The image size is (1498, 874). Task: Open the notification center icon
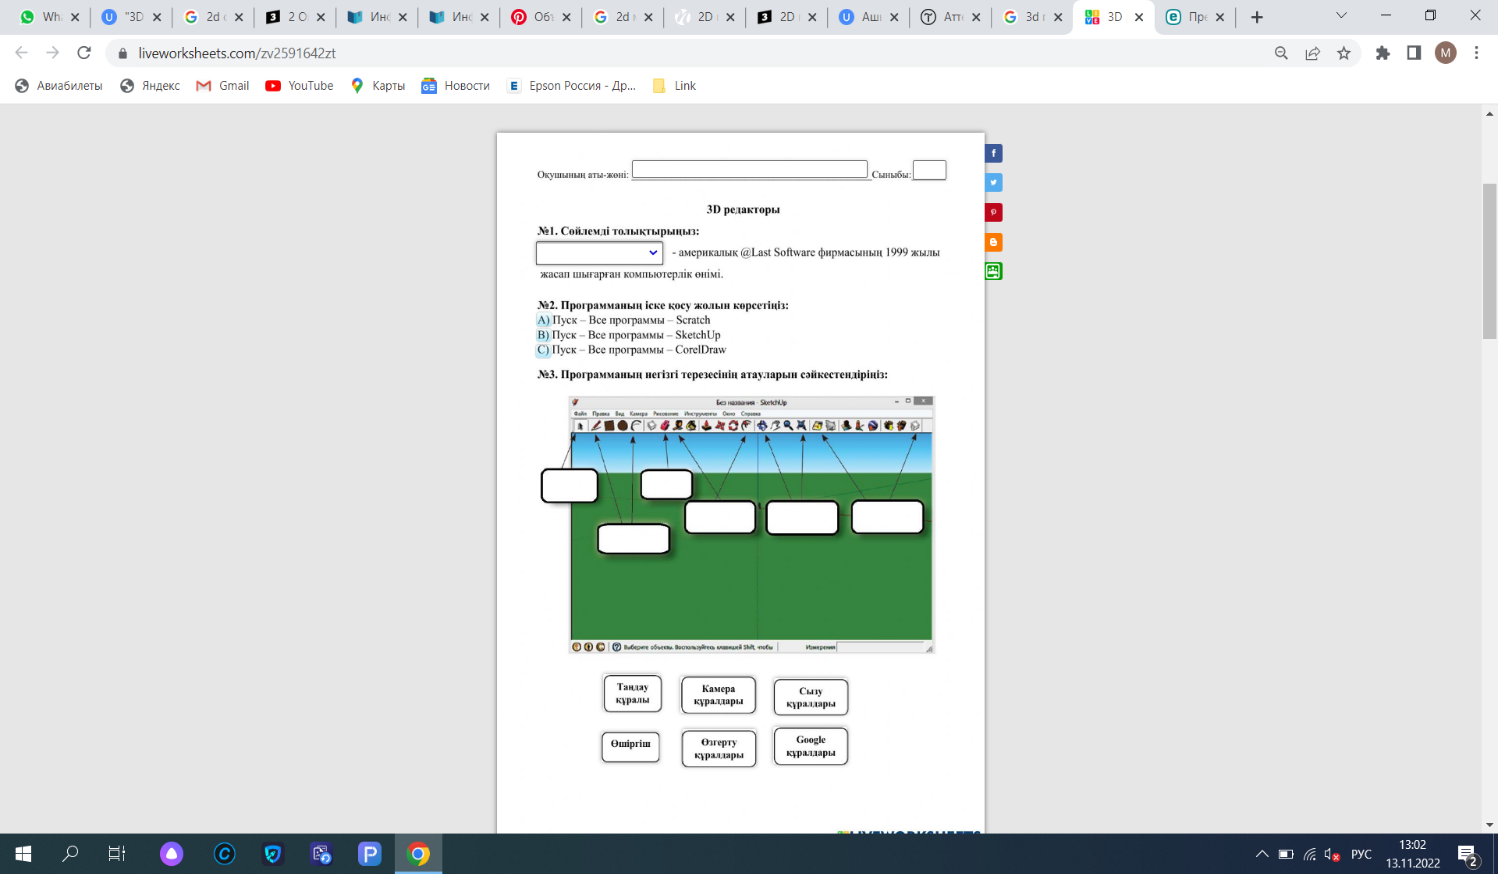1468,855
